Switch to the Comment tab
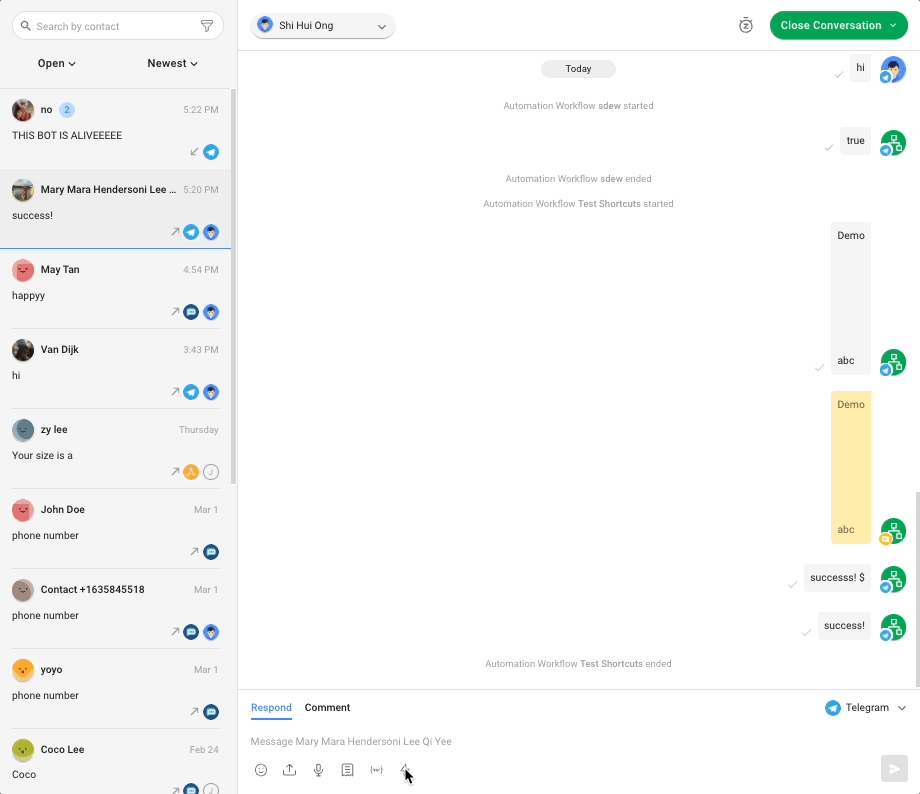This screenshot has width=920, height=794. click(x=327, y=708)
